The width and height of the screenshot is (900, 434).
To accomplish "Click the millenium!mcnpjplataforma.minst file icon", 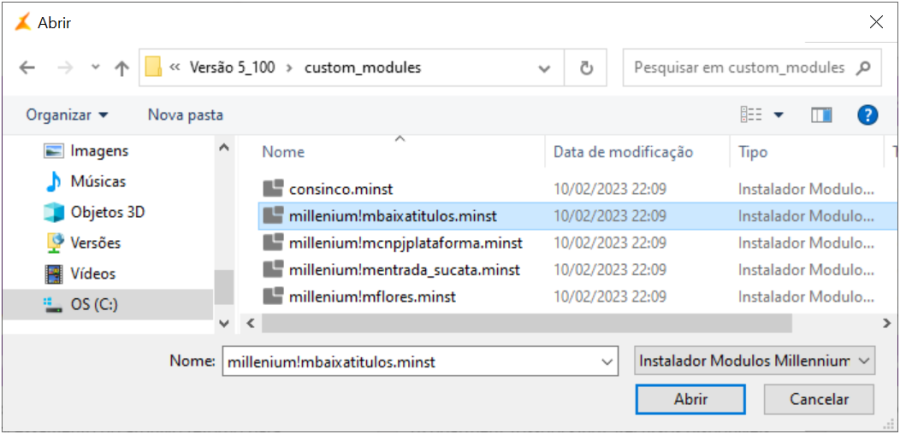I will pyautogui.click(x=273, y=243).
